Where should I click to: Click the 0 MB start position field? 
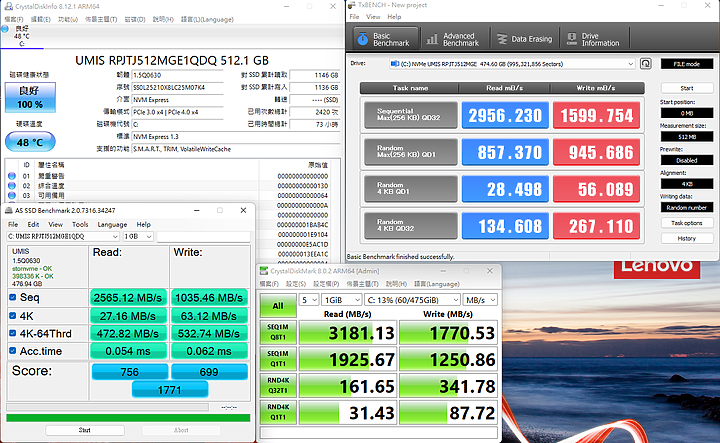pyautogui.click(x=686, y=113)
